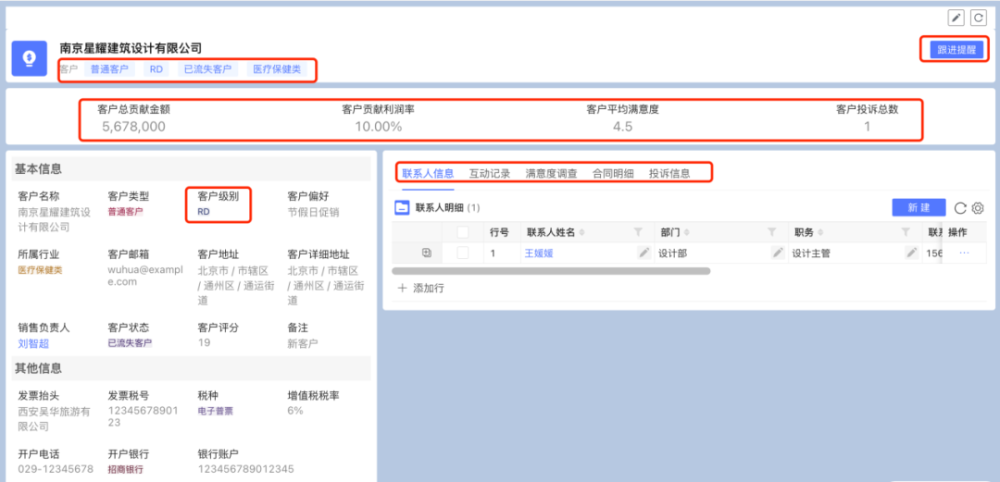Click the 已流失客户 tag in header
This screenshot has height=482, width=1000.
208,69
